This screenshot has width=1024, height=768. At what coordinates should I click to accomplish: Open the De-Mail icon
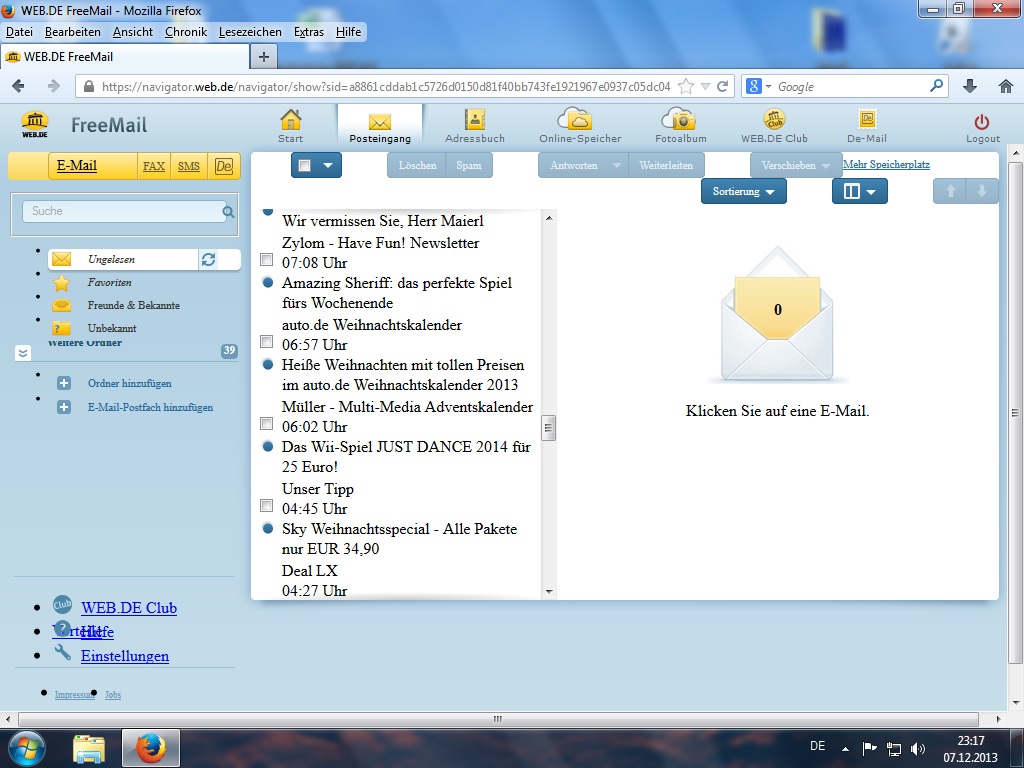[x=867, y=119]
